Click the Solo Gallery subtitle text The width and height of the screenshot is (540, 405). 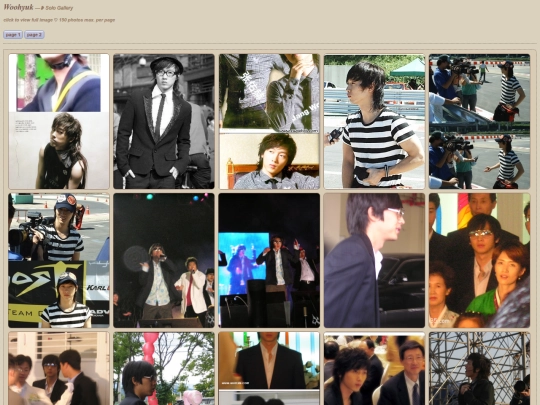[x=59, y=8]
